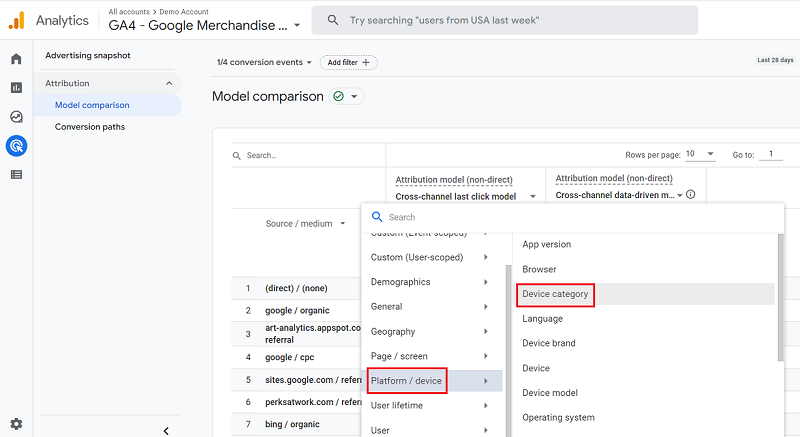
Task: Click the plus icon in Add filter
Action: coord(366,62)
